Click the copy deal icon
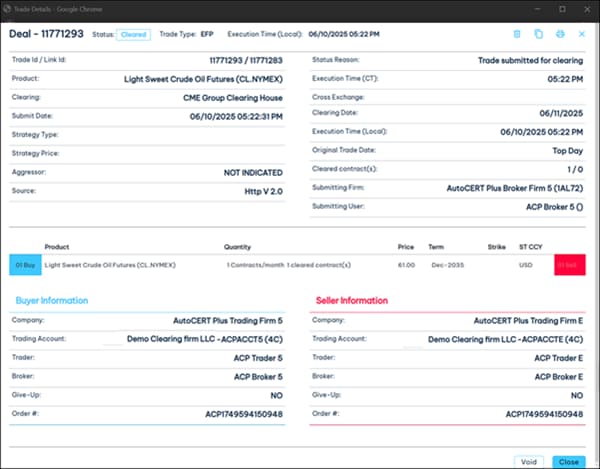 click(538, 34)
